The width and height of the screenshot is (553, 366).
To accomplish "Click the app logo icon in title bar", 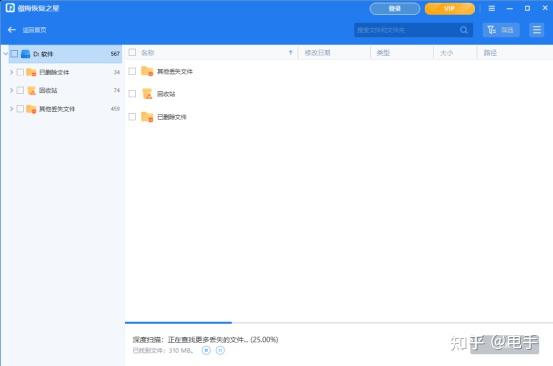I will (10, 8).
